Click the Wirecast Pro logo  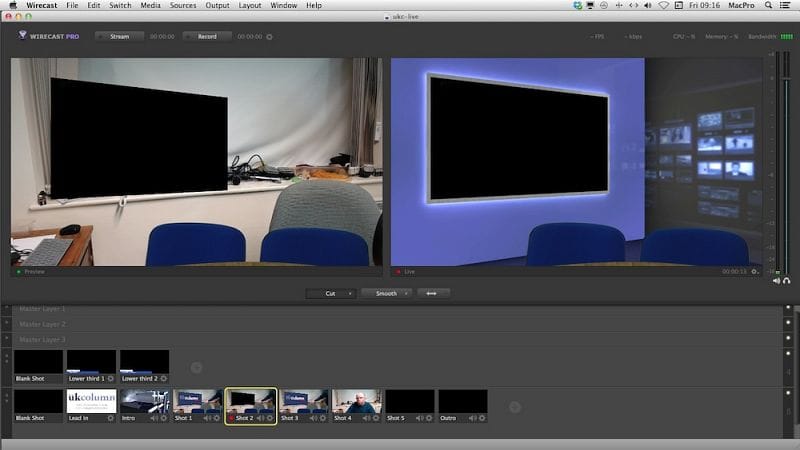click(x=49, y=36)
